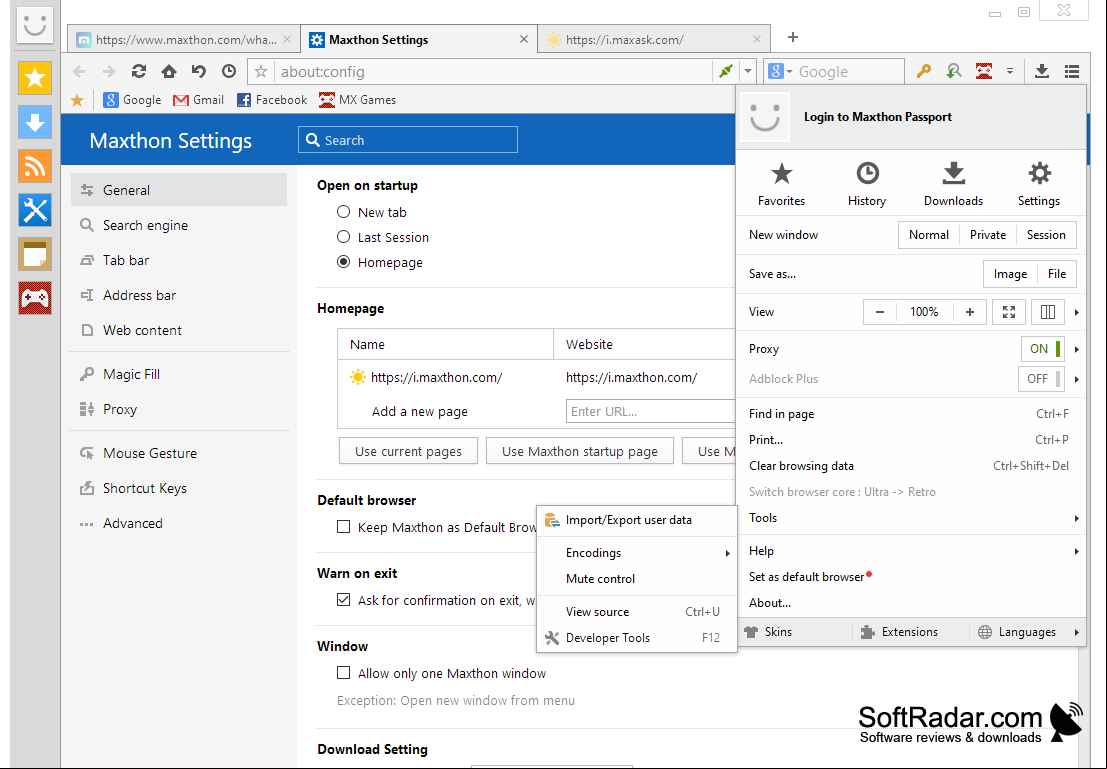Expand the toolbar extensions dropdown arrow
Viewport: 1107px width, 769px height.
coord(1010,71)
